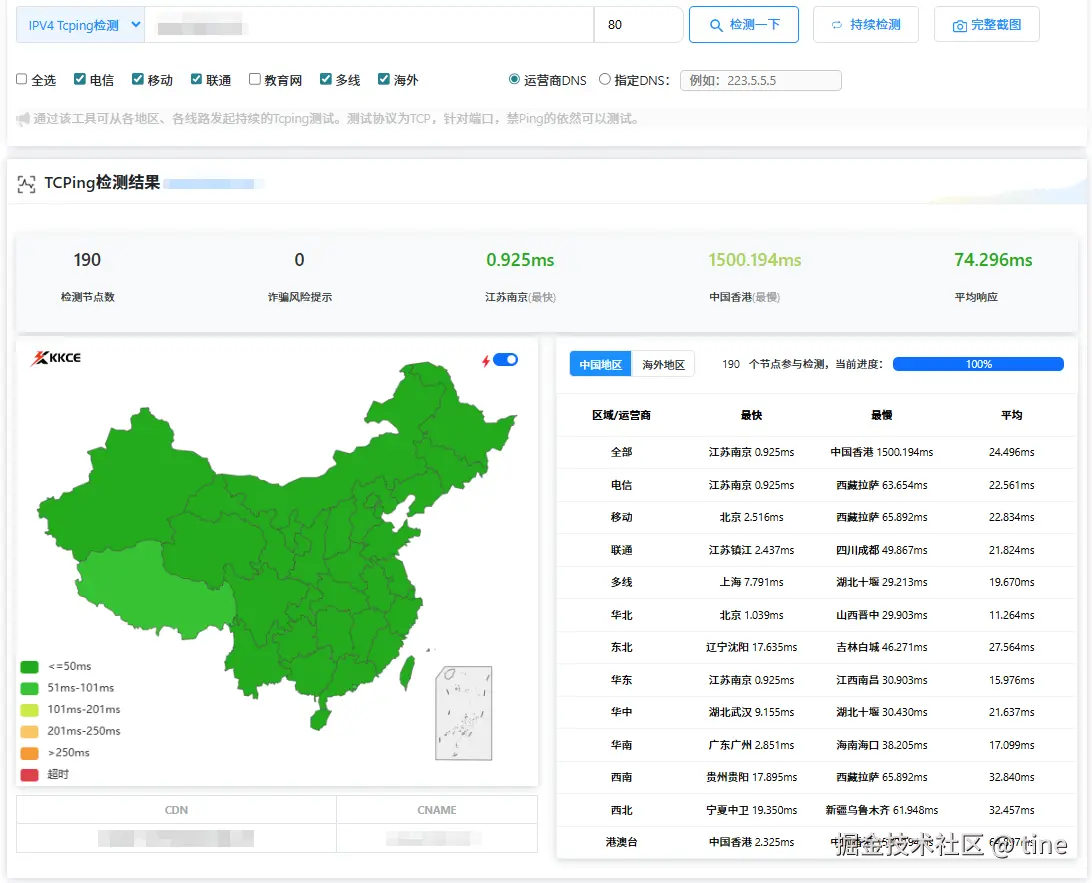Click the 190 检测节点数 value
Screen dimensions: 1092x883
87,260
